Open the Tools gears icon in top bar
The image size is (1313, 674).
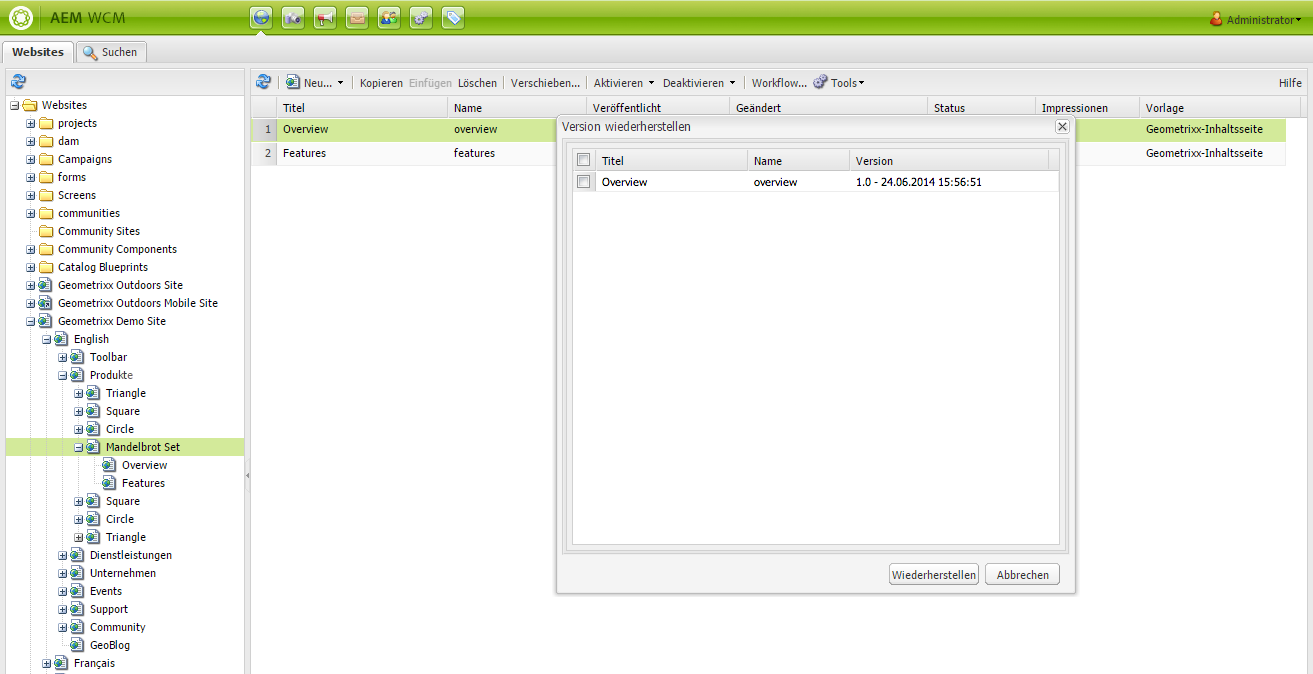point(421,17)
